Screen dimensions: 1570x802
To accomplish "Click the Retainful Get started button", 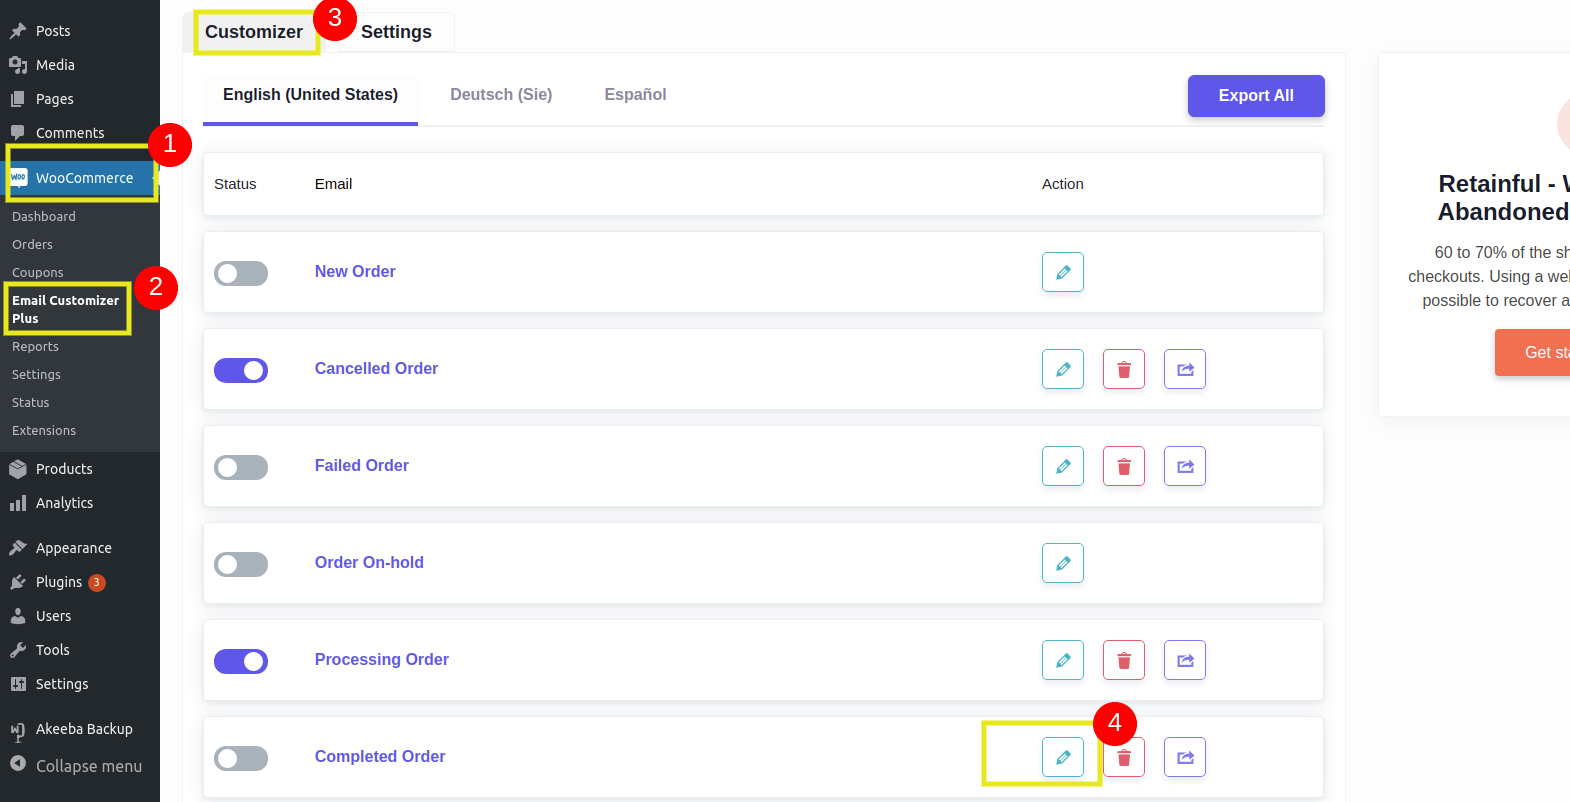I will tap(1533, 353).
